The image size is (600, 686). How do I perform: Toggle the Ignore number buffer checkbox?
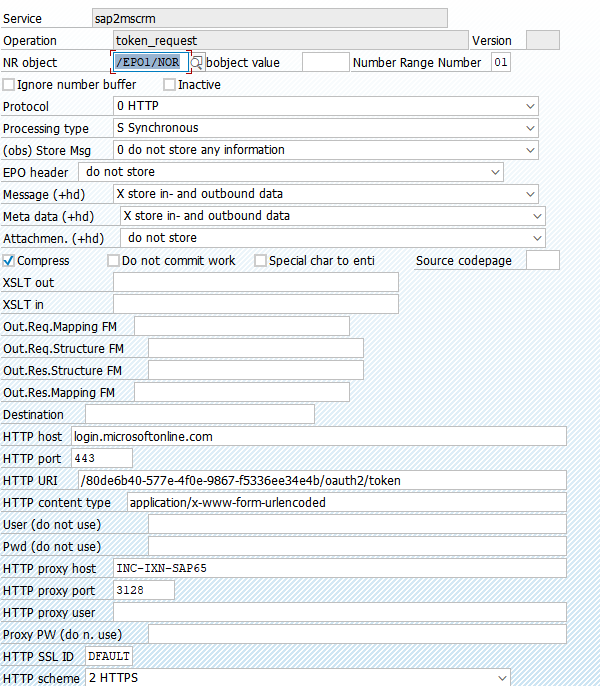point(8,84)
